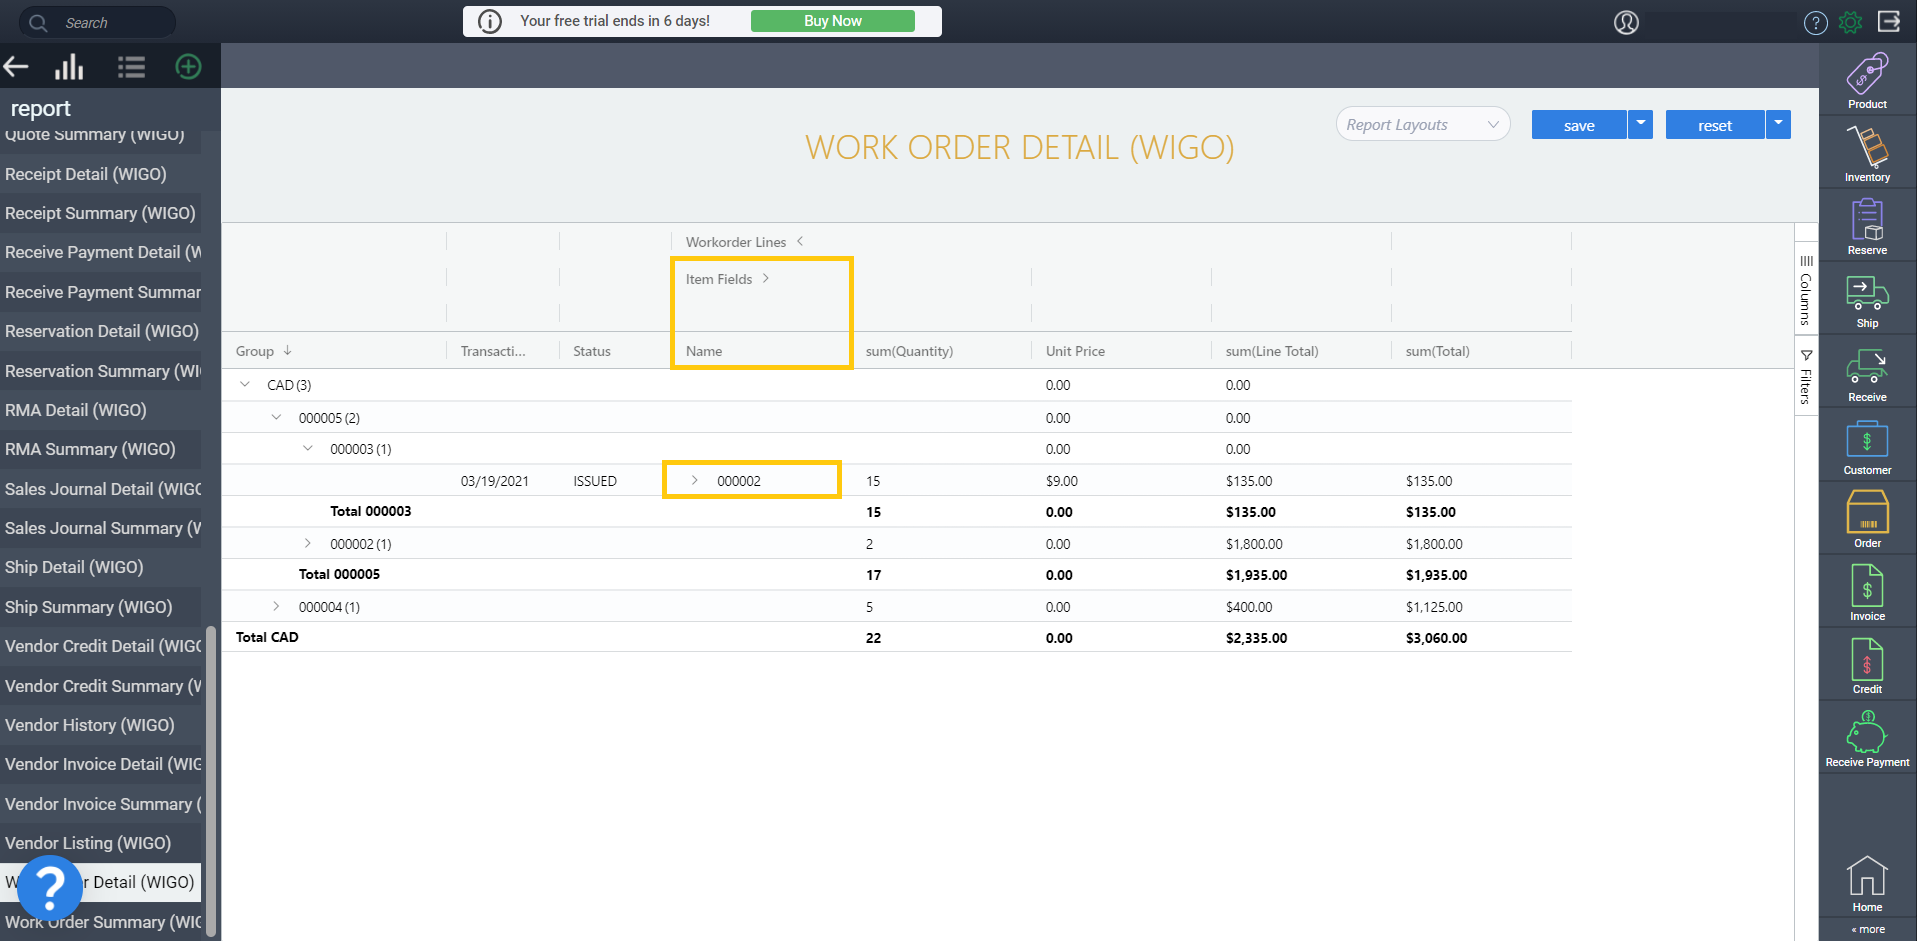This screenshot has height=941, width=1917.
Task: Open the Report Layouts dropdown
Action: coord(1422,125)
